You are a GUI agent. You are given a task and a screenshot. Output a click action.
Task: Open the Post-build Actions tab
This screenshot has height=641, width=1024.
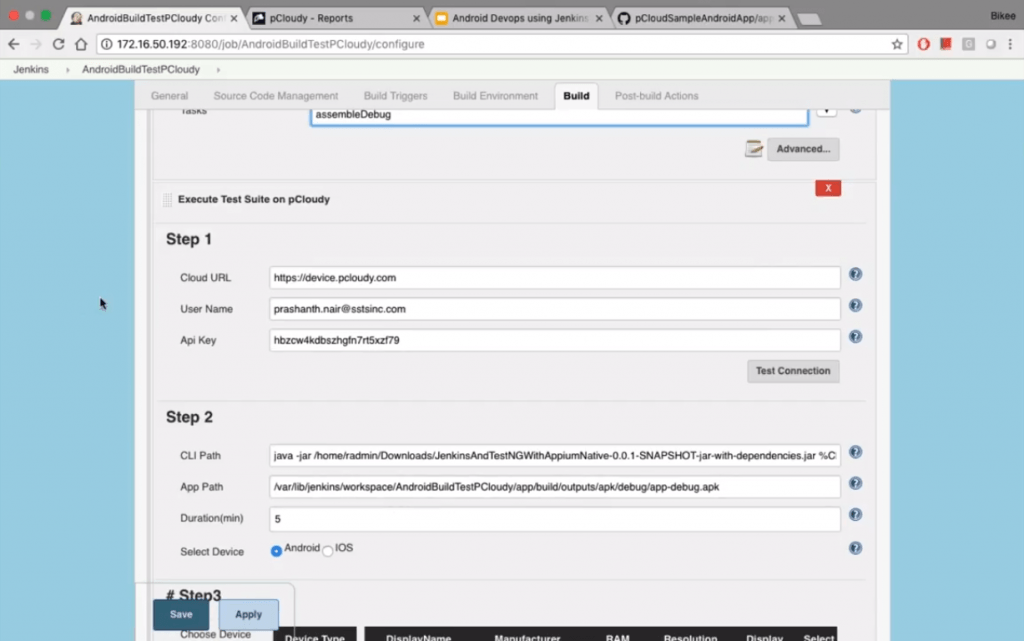point(656,96)
